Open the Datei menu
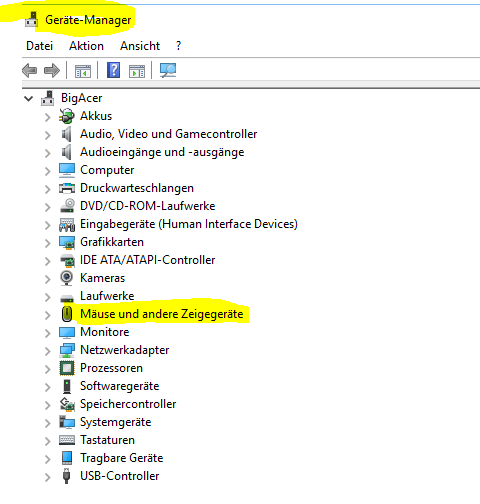Screen dimensions: 480x504 tap(39, 46)
